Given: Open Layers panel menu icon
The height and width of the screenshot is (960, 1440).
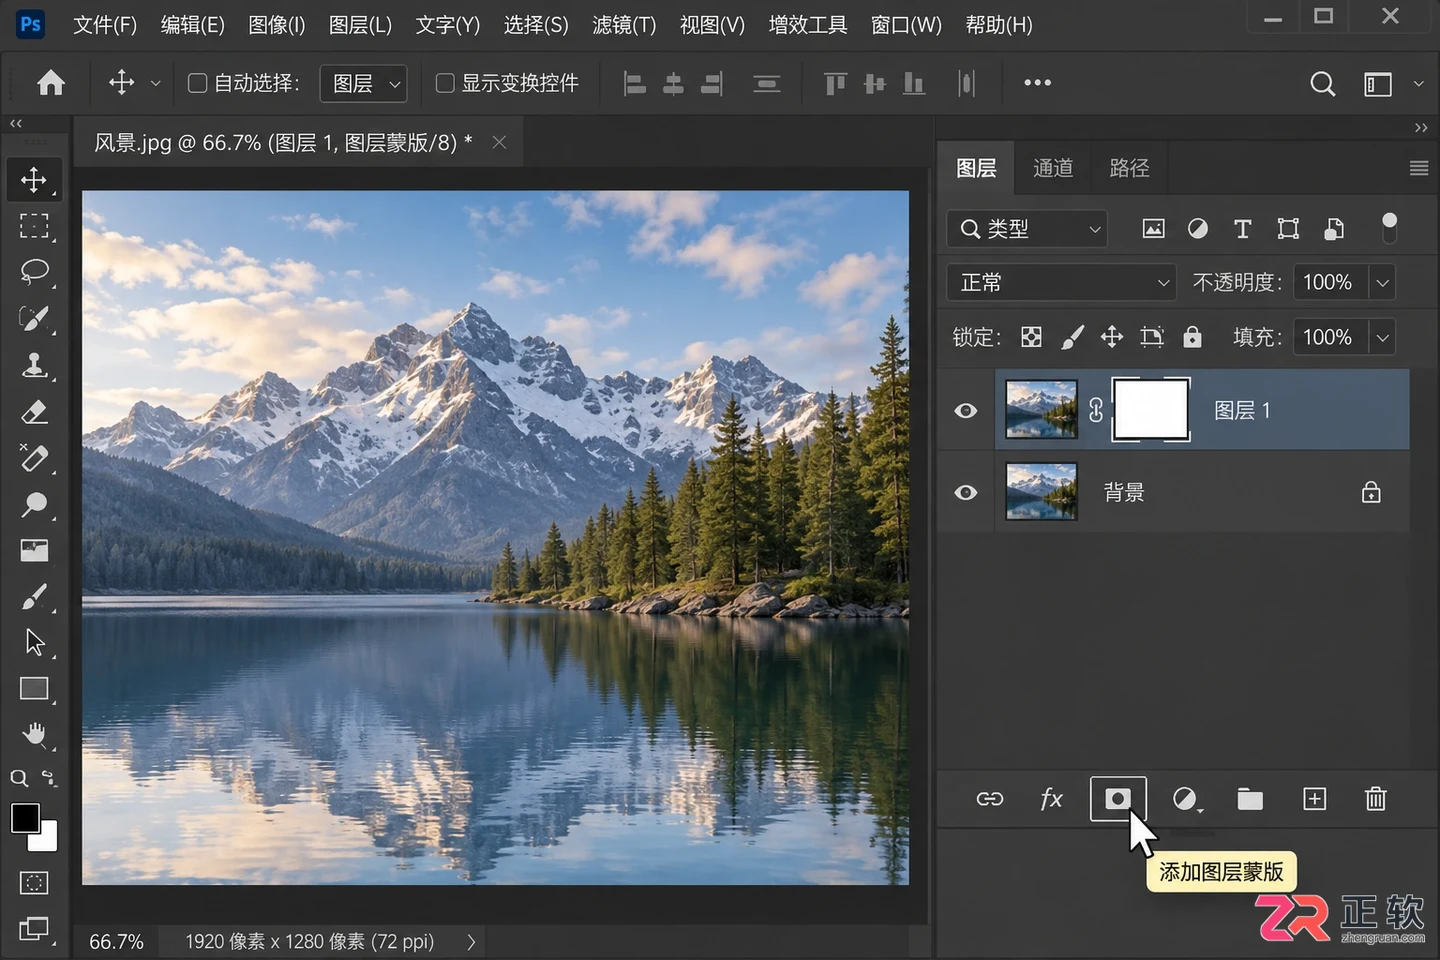Looking at the screenshot, I should pos(1418,168).
